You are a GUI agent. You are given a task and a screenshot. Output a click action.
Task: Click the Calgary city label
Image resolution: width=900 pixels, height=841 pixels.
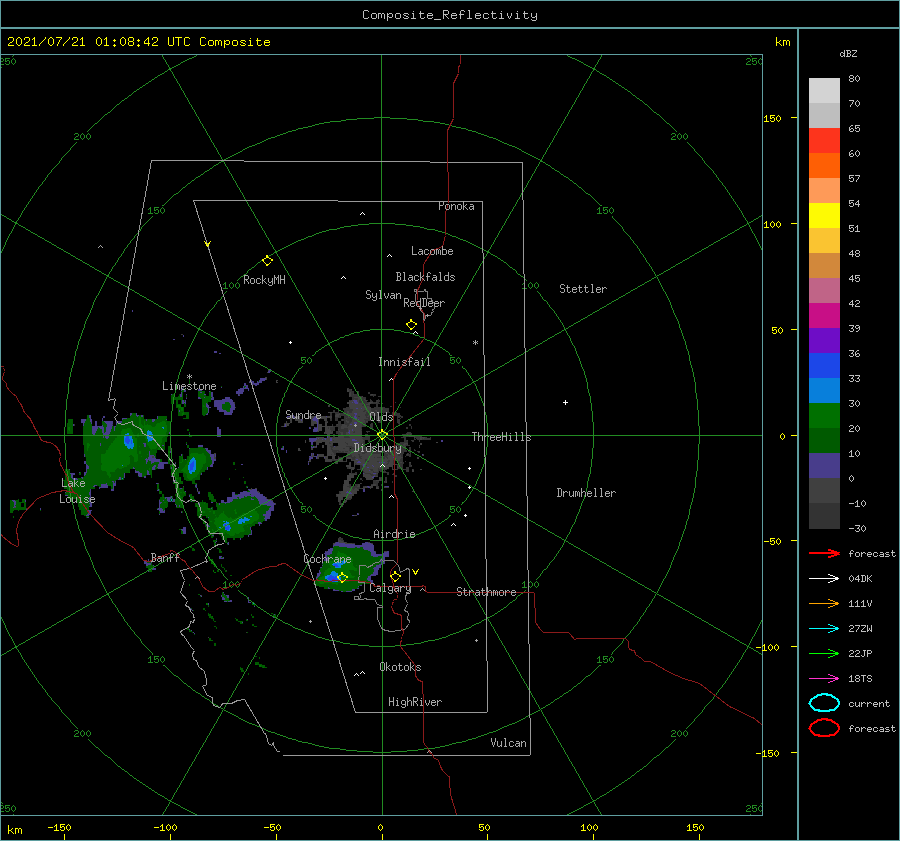[x=390, y=588]
